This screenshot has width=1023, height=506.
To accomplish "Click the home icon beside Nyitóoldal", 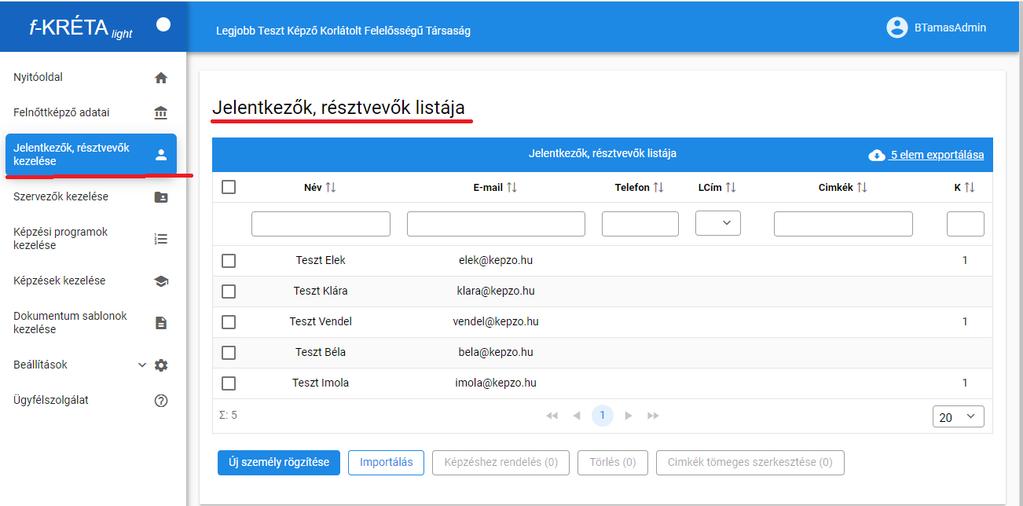I will tap(160, 78).
